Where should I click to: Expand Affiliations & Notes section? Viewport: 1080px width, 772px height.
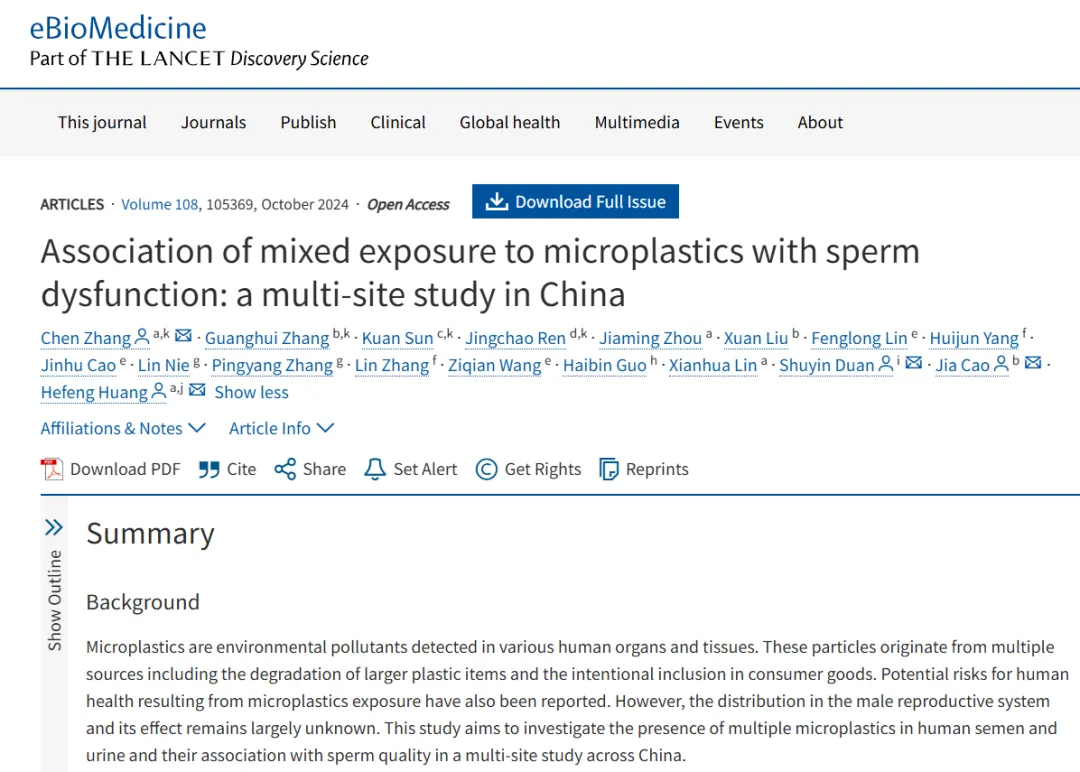[x=123, y=428]
